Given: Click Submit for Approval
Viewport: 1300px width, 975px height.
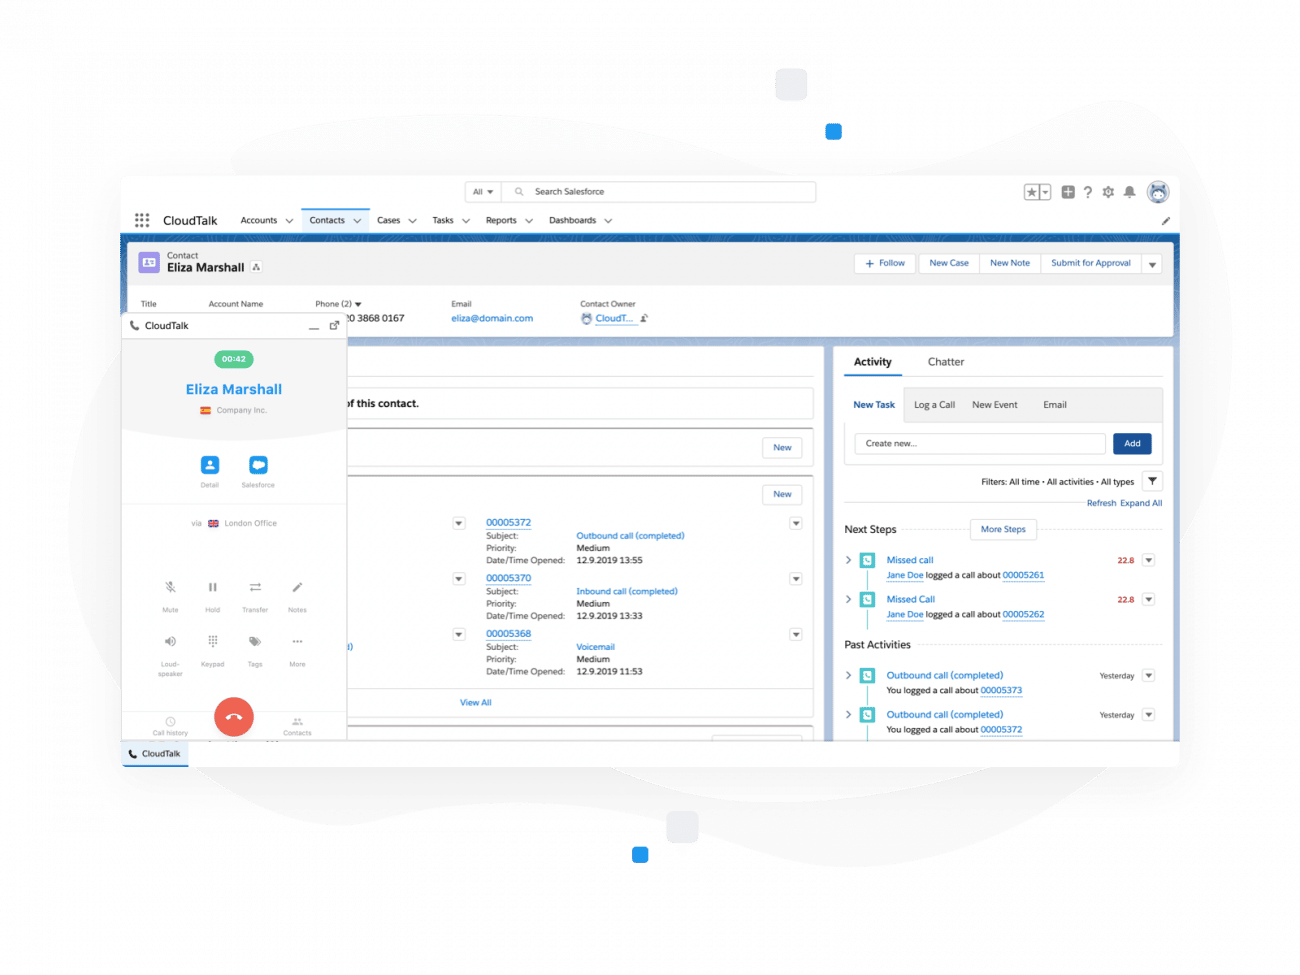Looking at the screenshot, I should pos(1091,263).
